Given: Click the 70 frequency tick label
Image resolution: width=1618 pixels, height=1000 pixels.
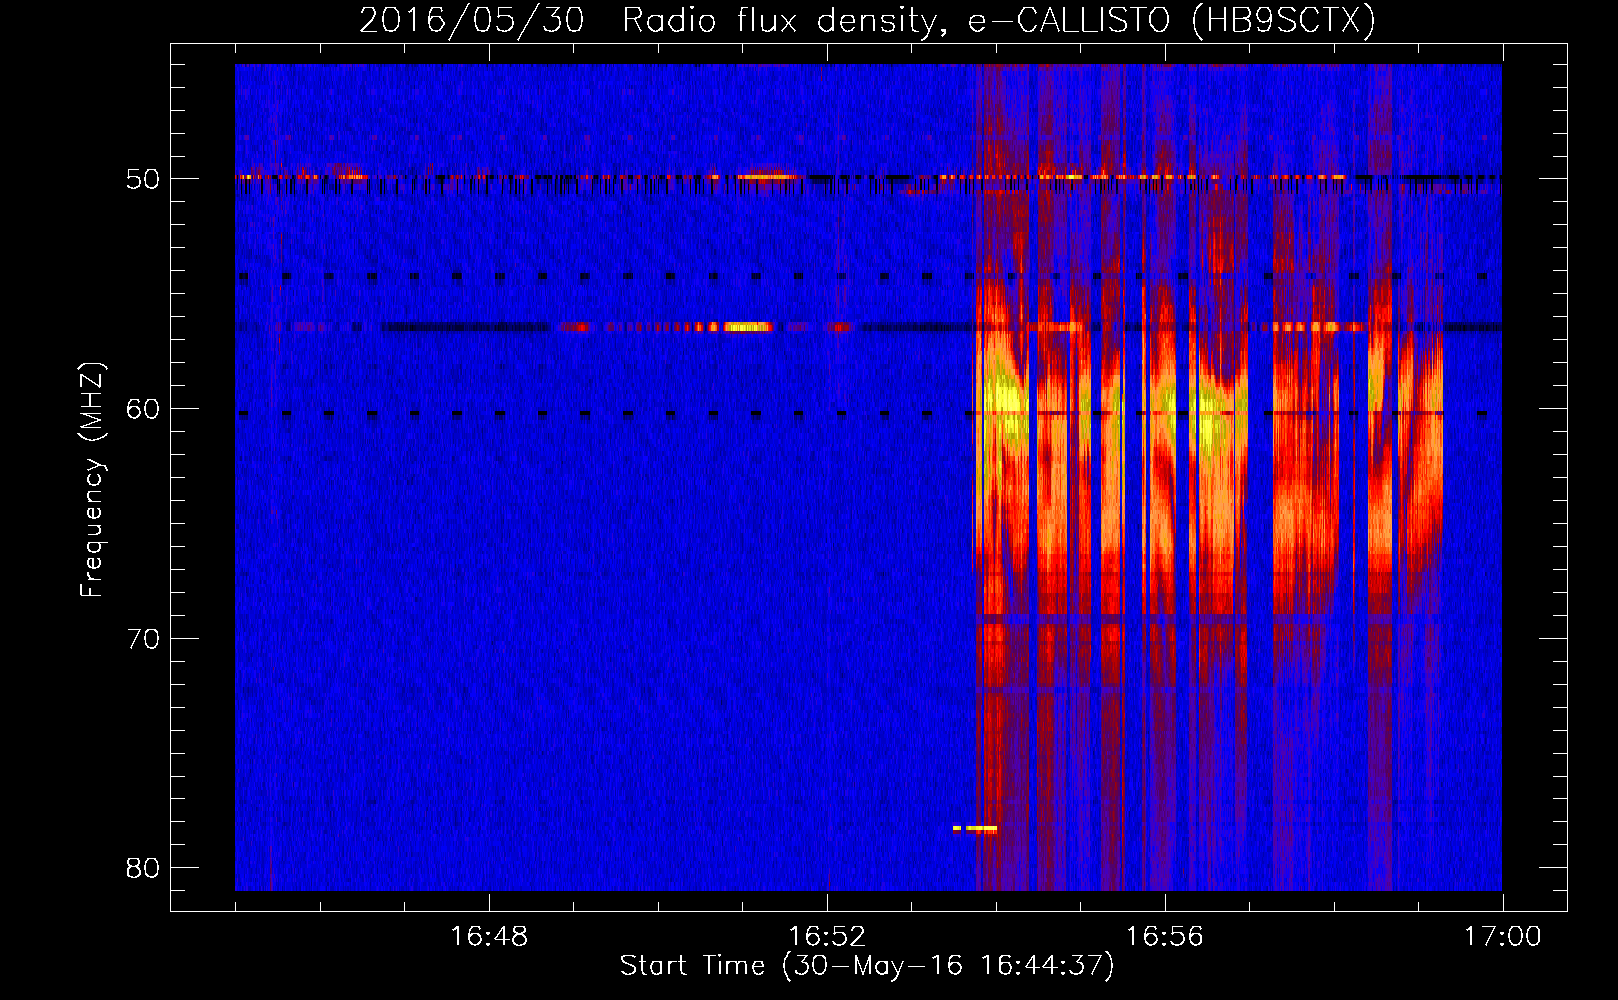Looking at the screenshot, I should tap(143, 639).
